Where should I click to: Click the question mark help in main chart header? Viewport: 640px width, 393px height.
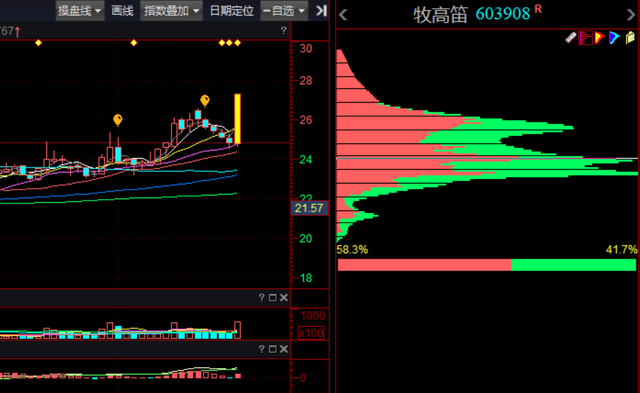(x=284, y=30)
